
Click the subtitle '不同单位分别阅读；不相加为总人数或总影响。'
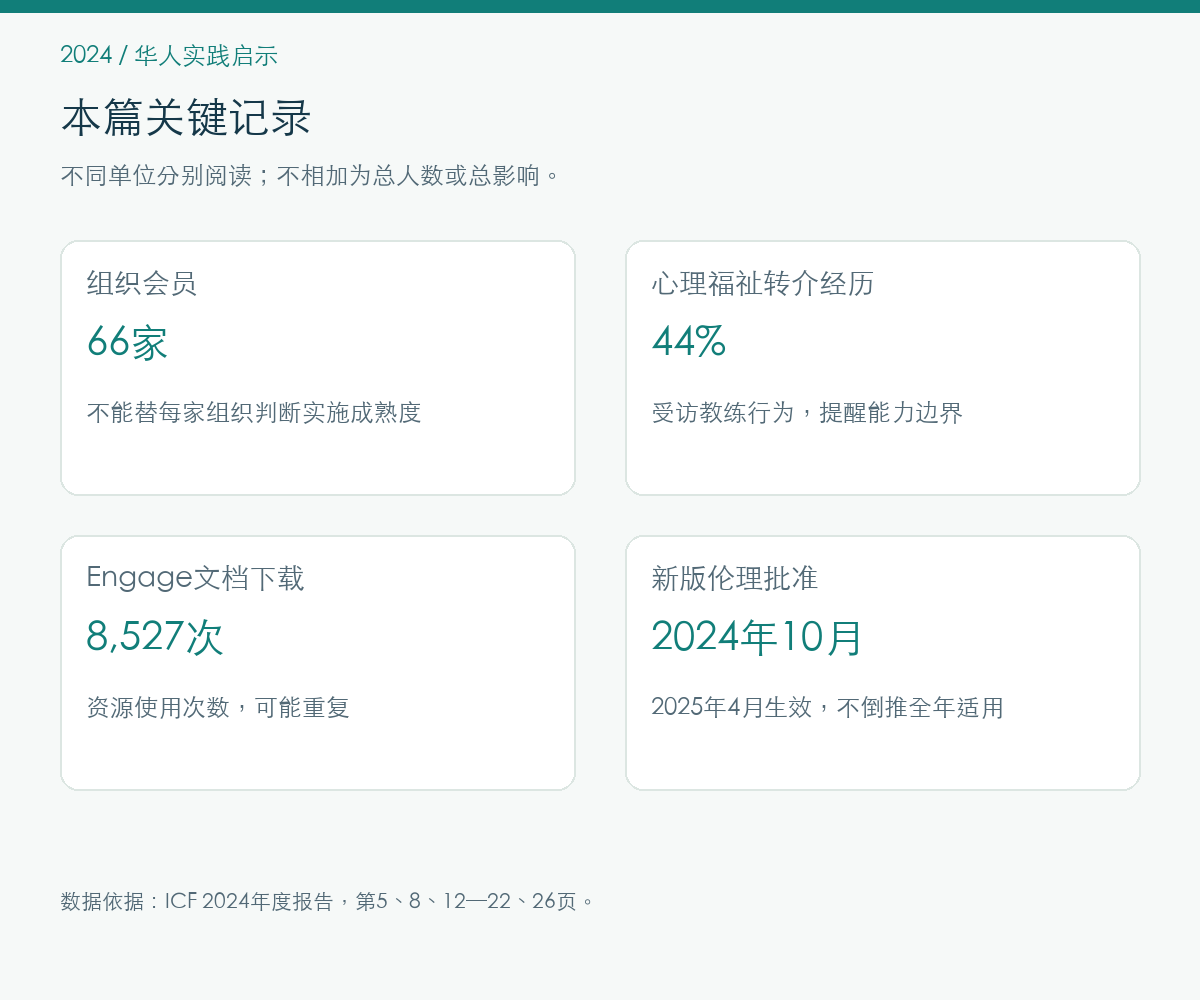(311, 176)
